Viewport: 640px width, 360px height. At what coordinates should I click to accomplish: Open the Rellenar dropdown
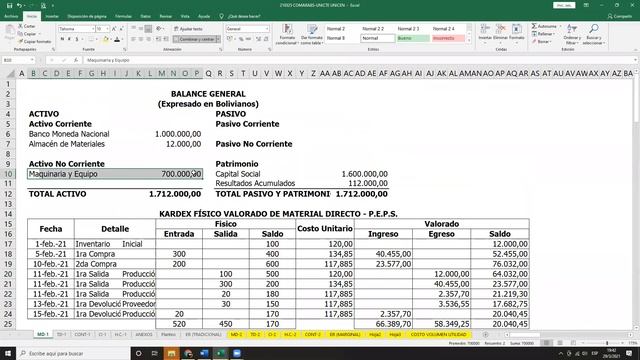pyautogui.click(x=543, y=34)
